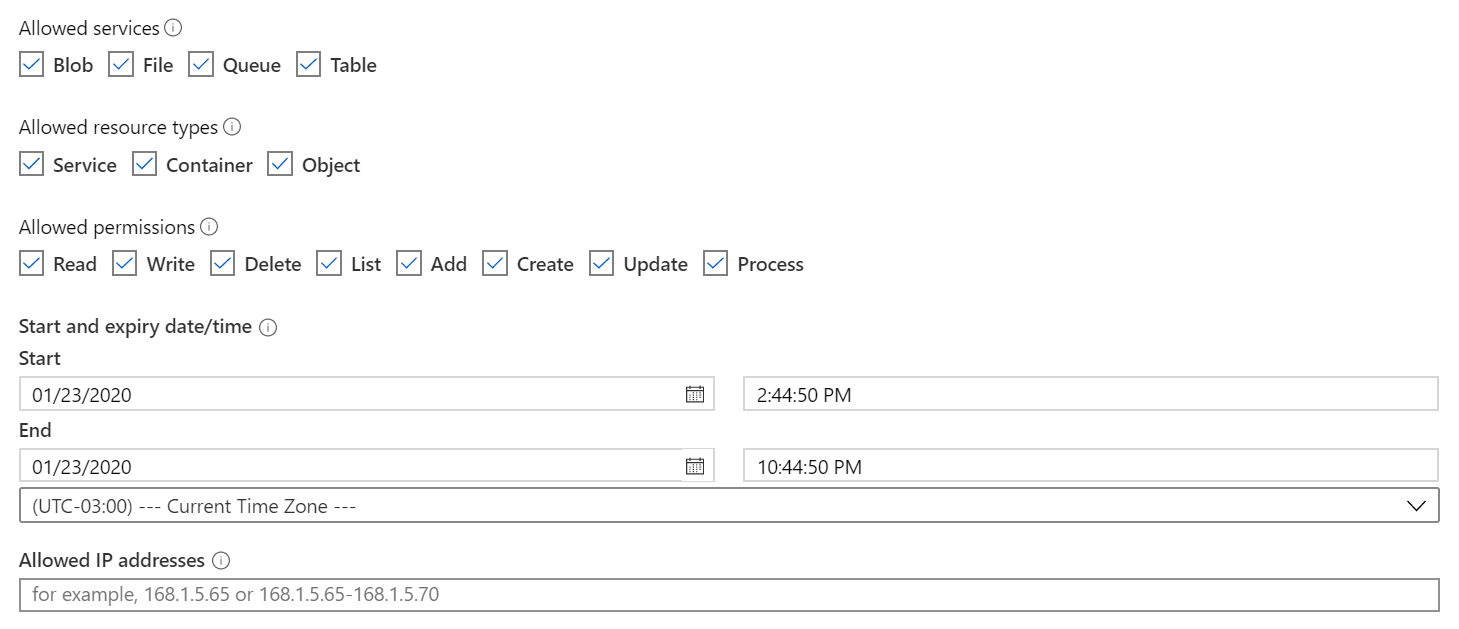
Task: Uncheck the Blob service checkbox
Action: click(x=31, y=65)
